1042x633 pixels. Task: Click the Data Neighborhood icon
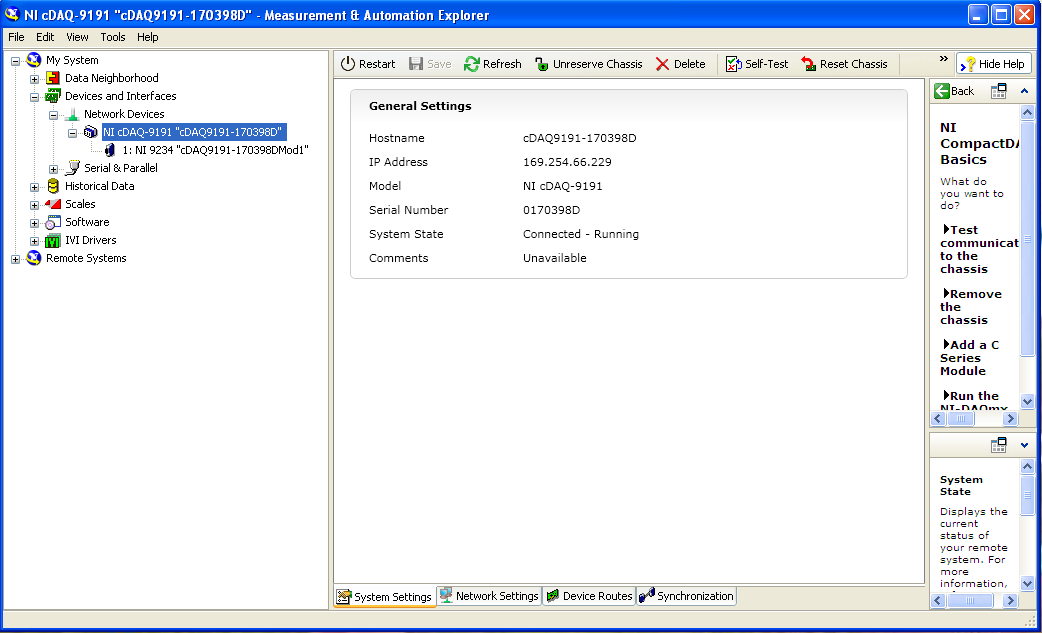[x=53, y=78]
